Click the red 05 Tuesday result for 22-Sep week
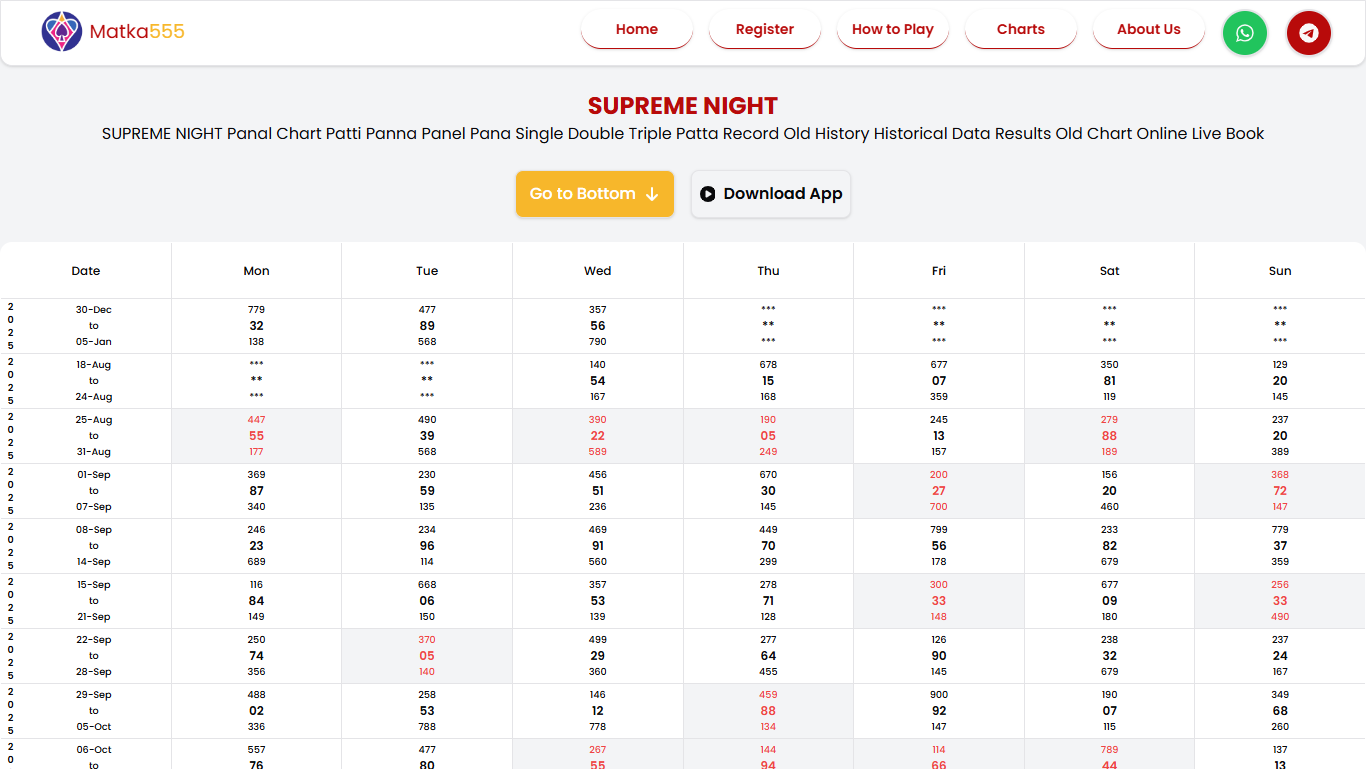The width and height of the screenshot is (1366, 769). point(427,656)
